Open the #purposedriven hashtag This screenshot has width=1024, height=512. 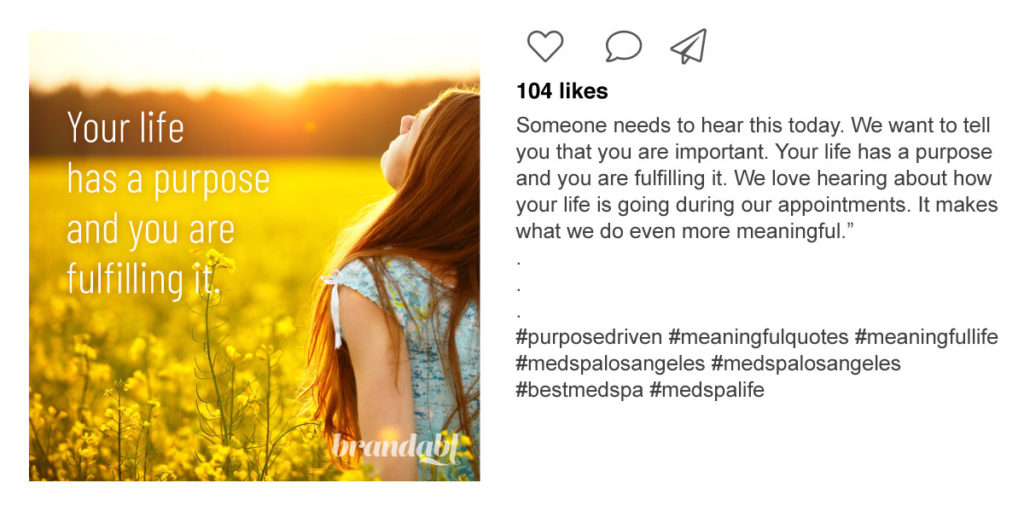click(x=588, y=338)
